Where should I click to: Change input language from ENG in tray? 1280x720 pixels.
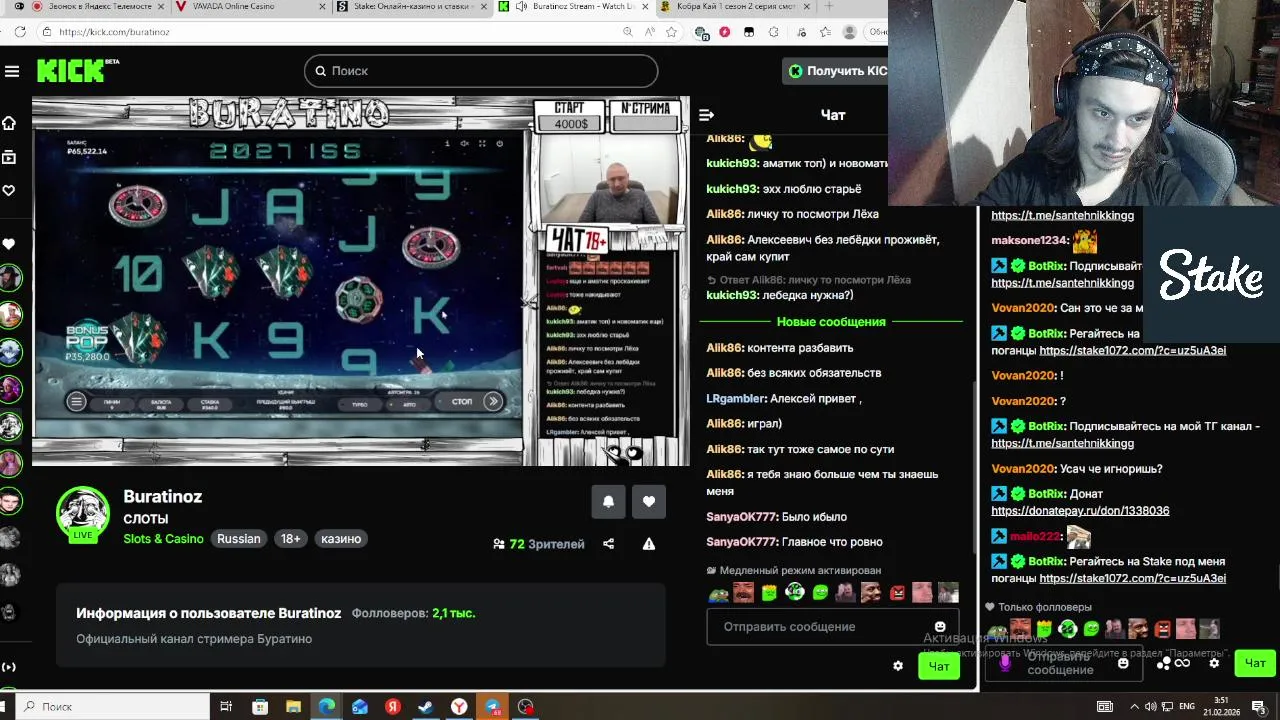(1186, 707)
